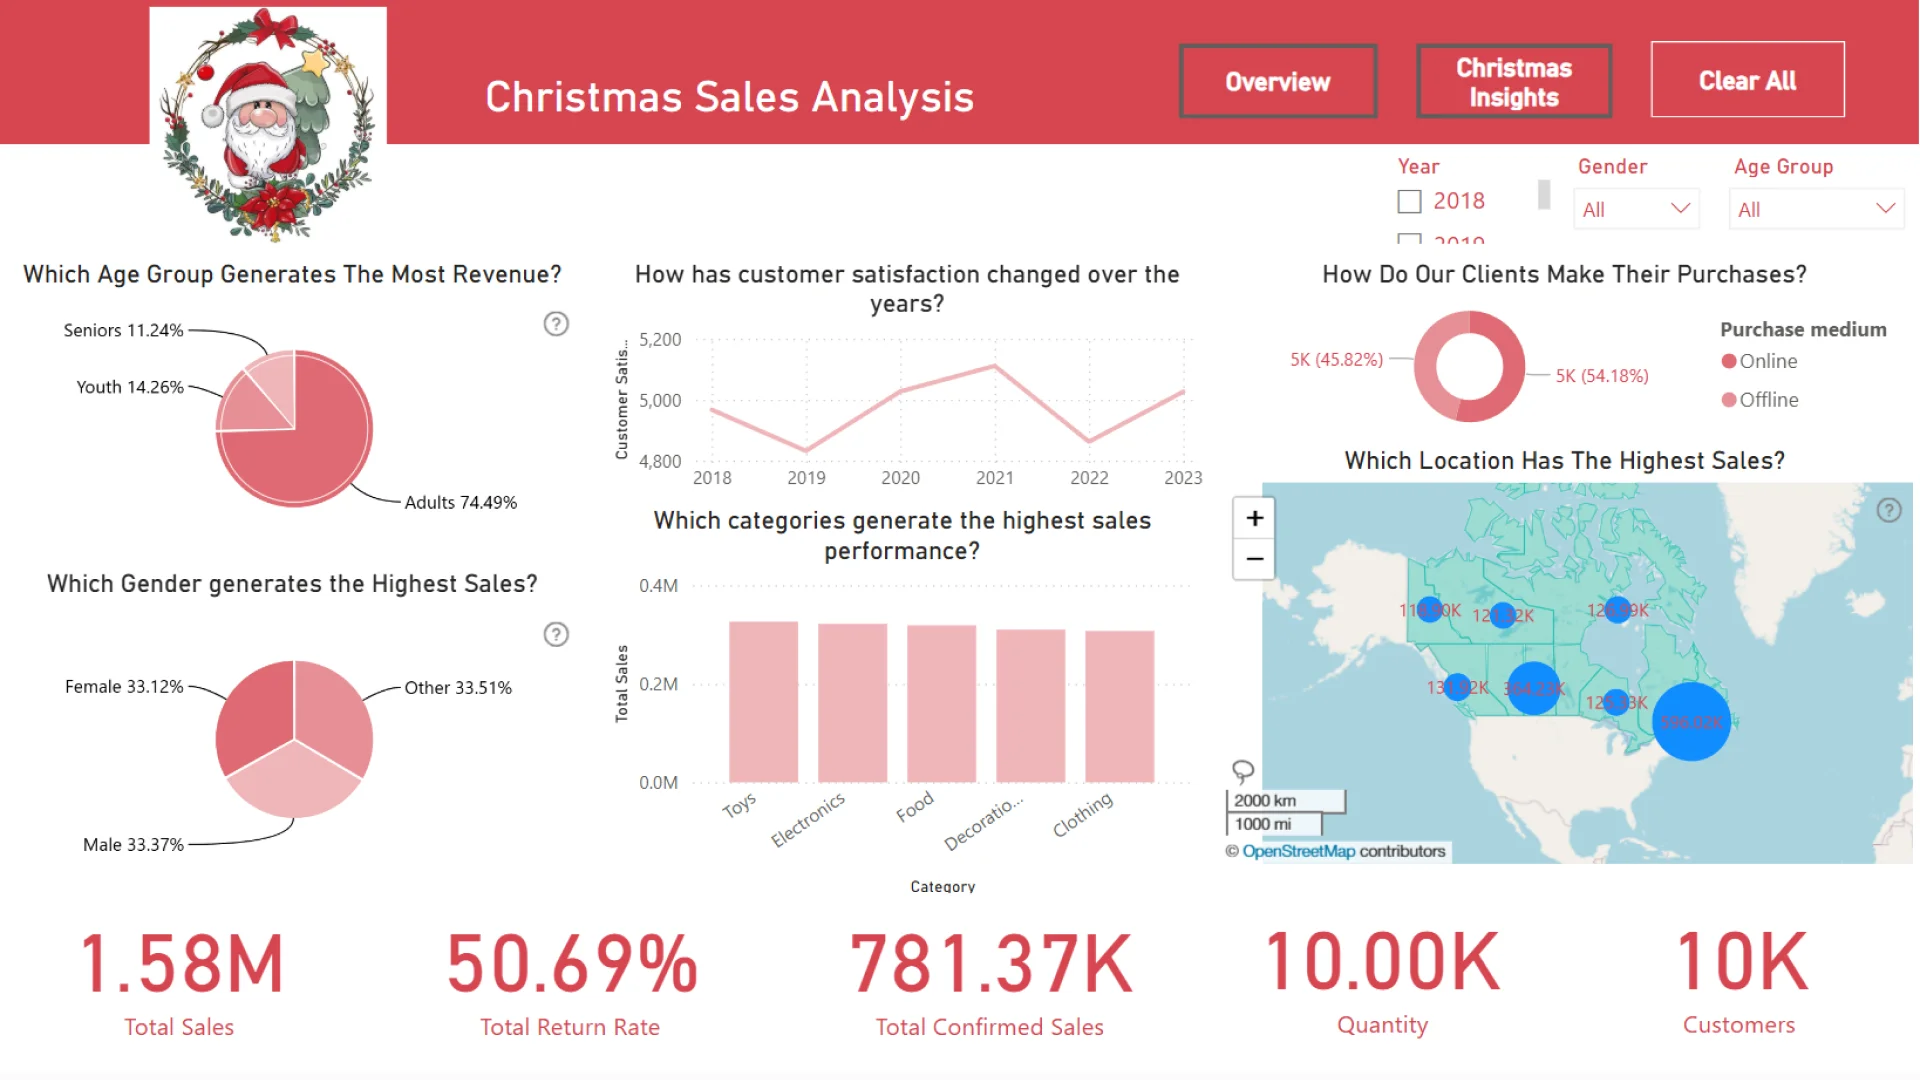Zoom out the map with minus button

[1254, 559]
